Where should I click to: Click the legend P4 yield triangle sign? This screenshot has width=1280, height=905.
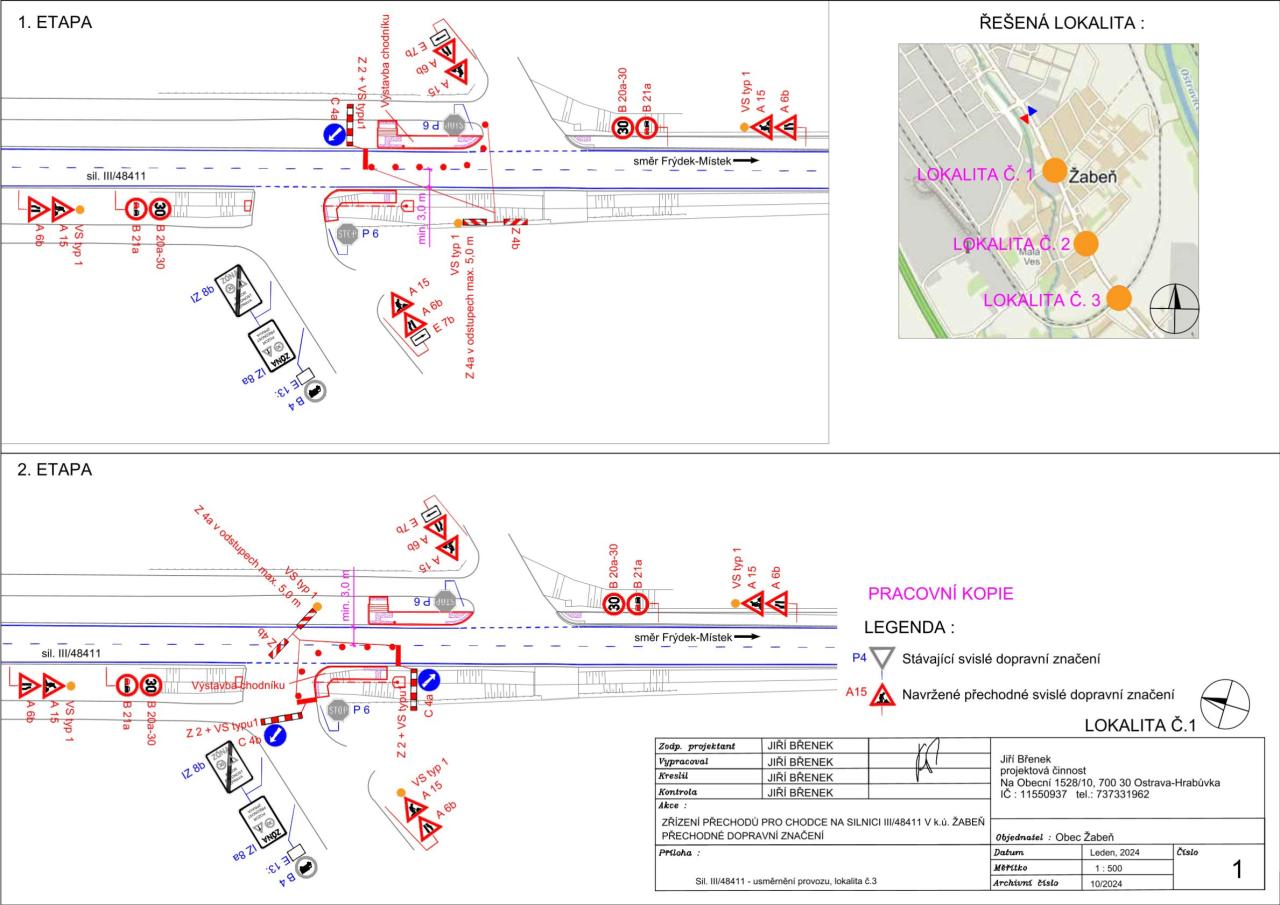881,658
